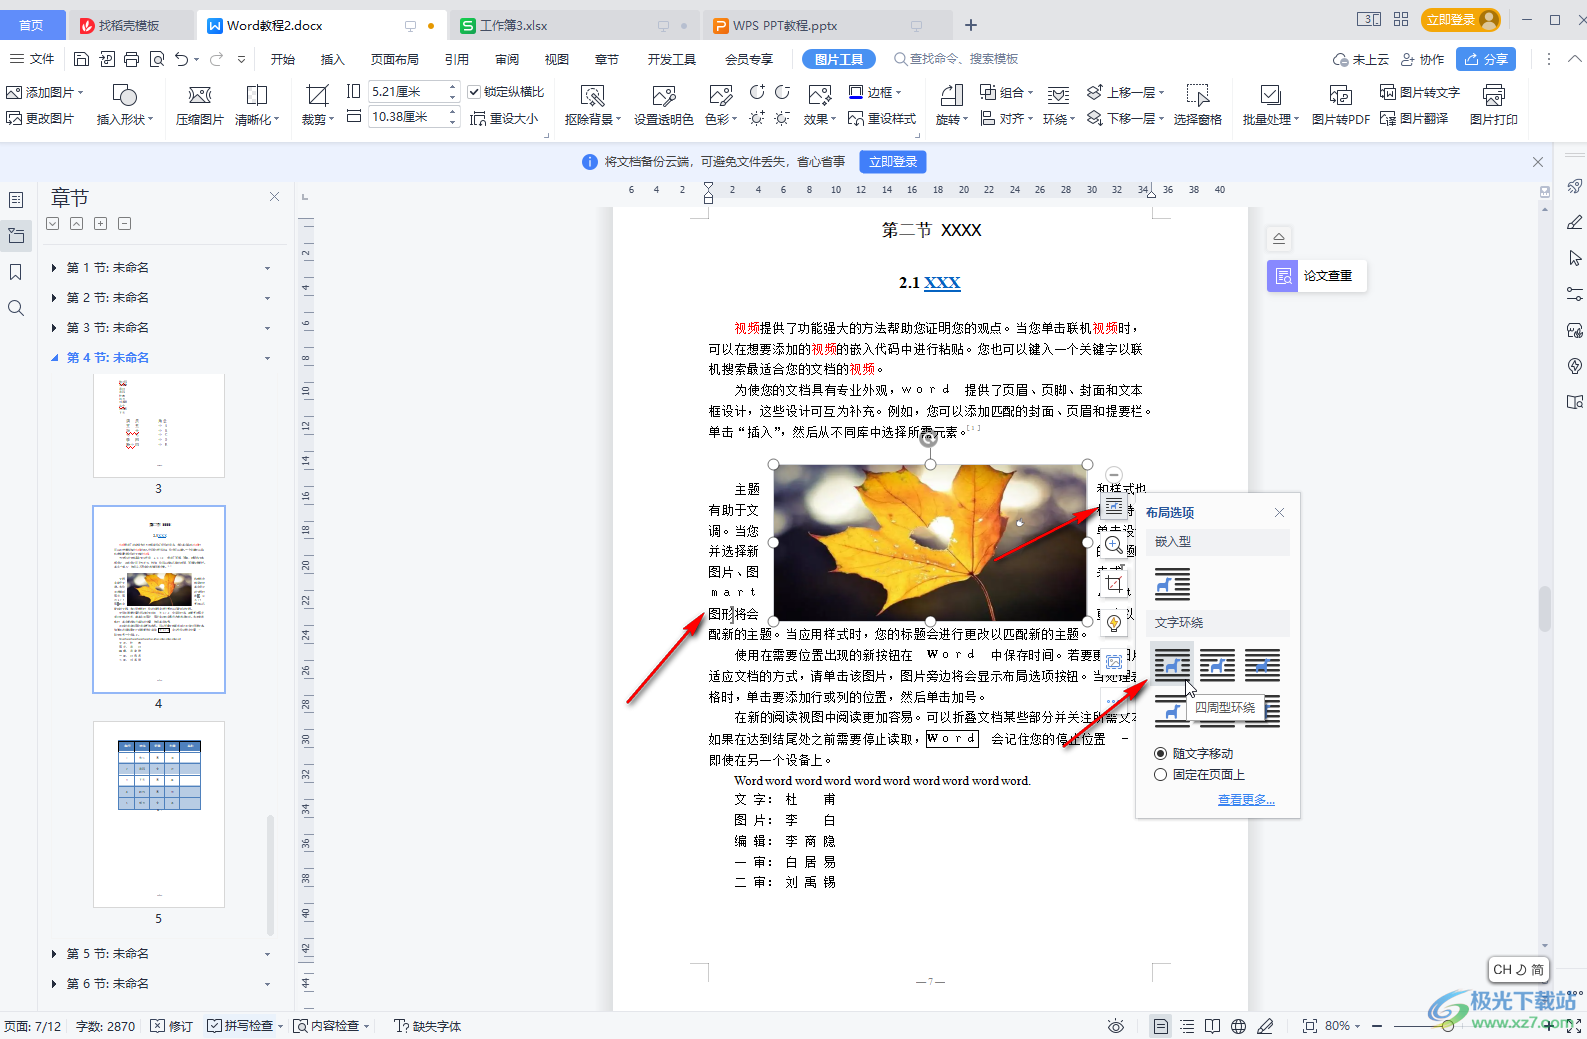Click the save document icon

click(x=82, y=59)
